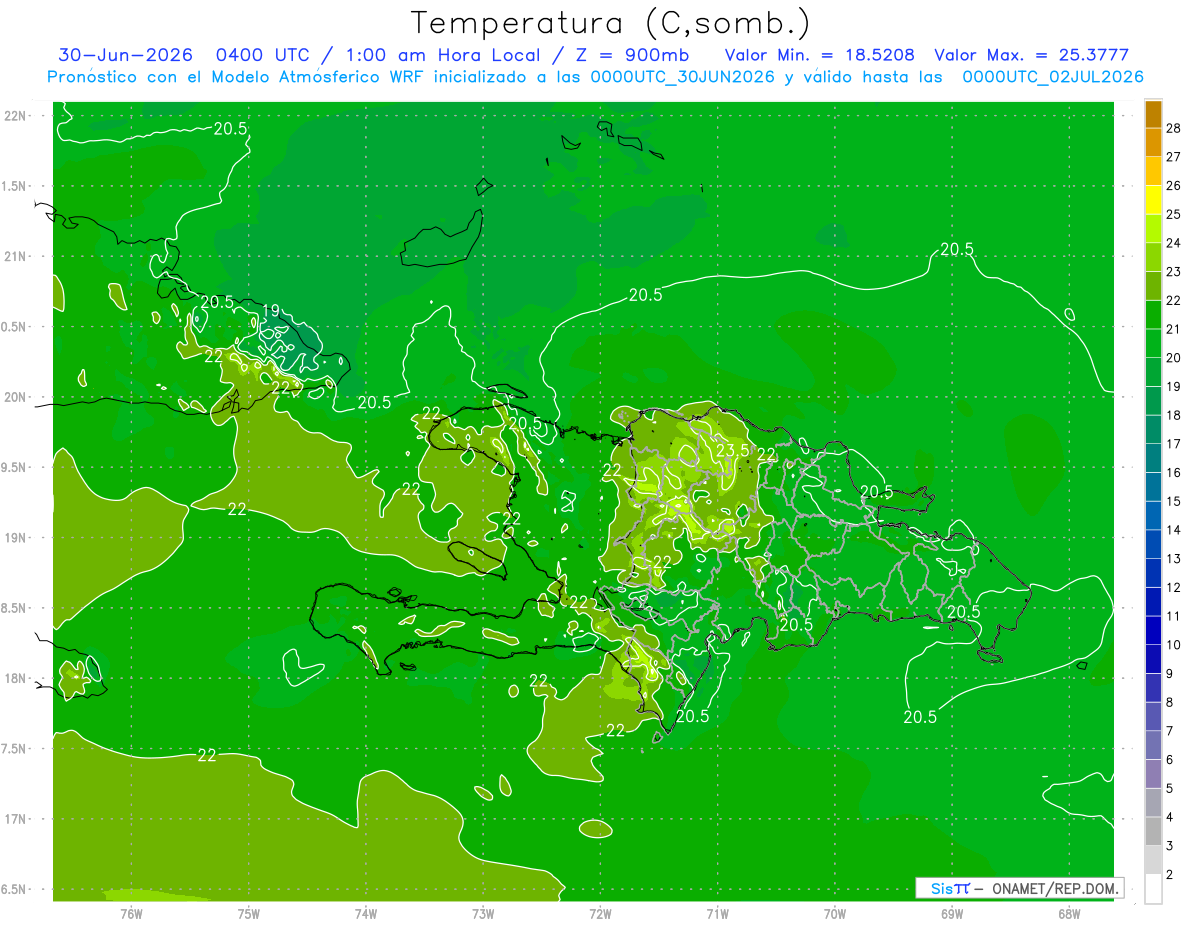Click the "23.5" contour label on the map
Screen dimensions: 1200x927
coord(733,451)
